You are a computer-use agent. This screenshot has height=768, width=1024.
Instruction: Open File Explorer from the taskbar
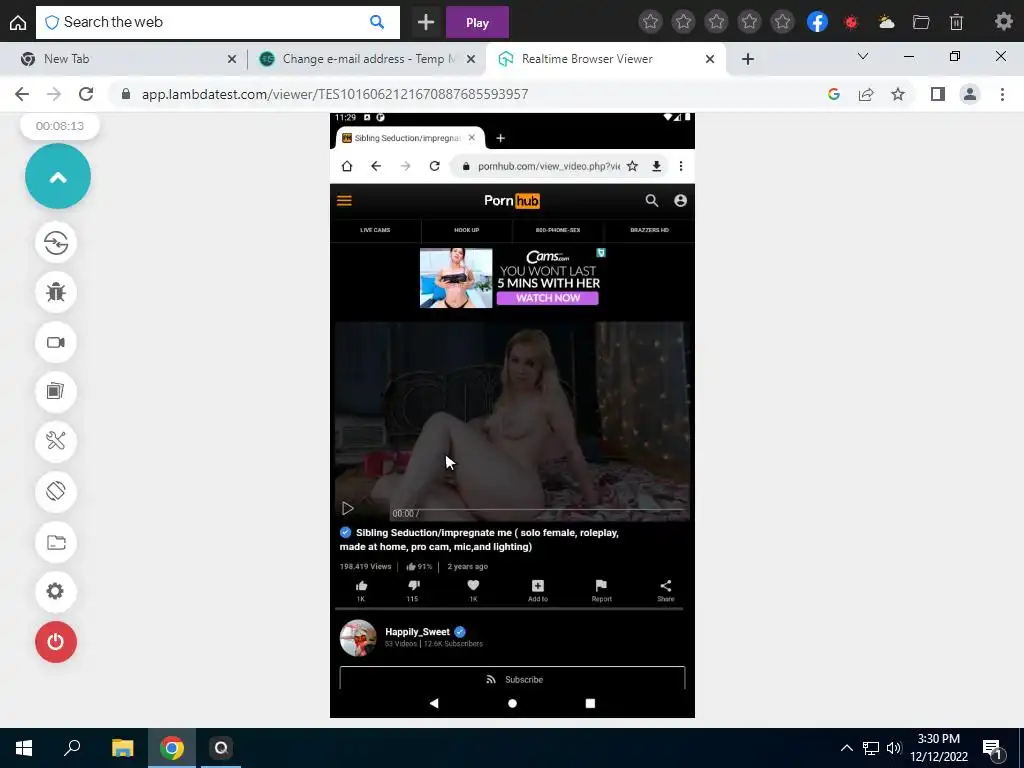(x=123, y=748)
